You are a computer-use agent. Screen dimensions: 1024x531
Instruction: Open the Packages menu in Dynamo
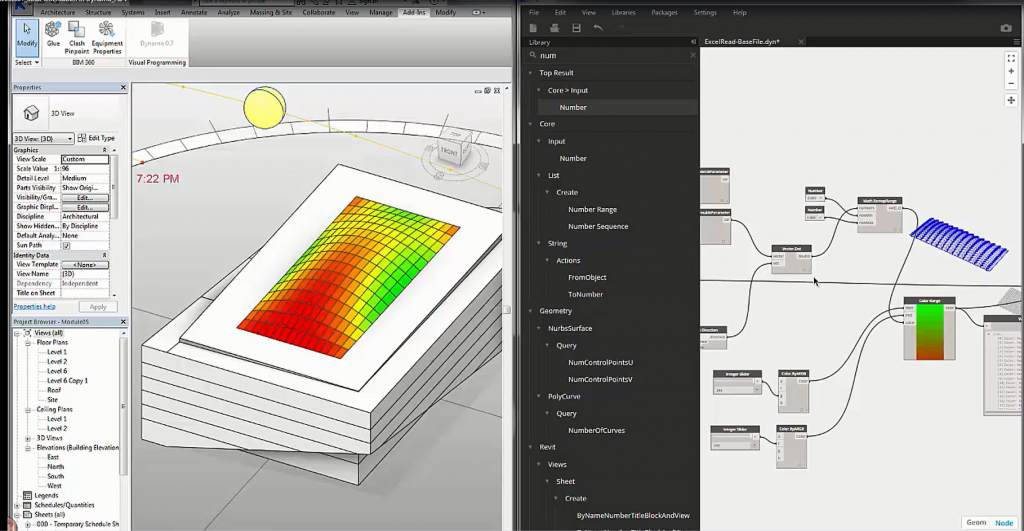(x=663, y=12)
